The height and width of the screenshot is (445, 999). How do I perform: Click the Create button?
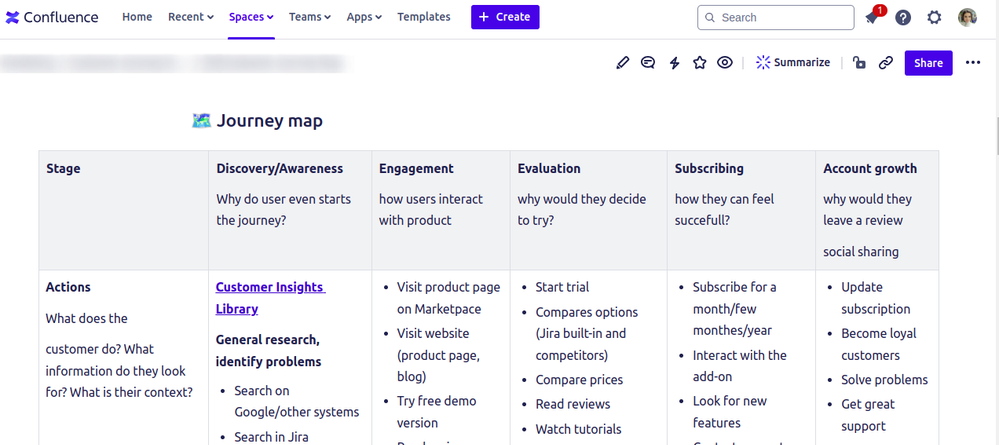click(505, 17)
